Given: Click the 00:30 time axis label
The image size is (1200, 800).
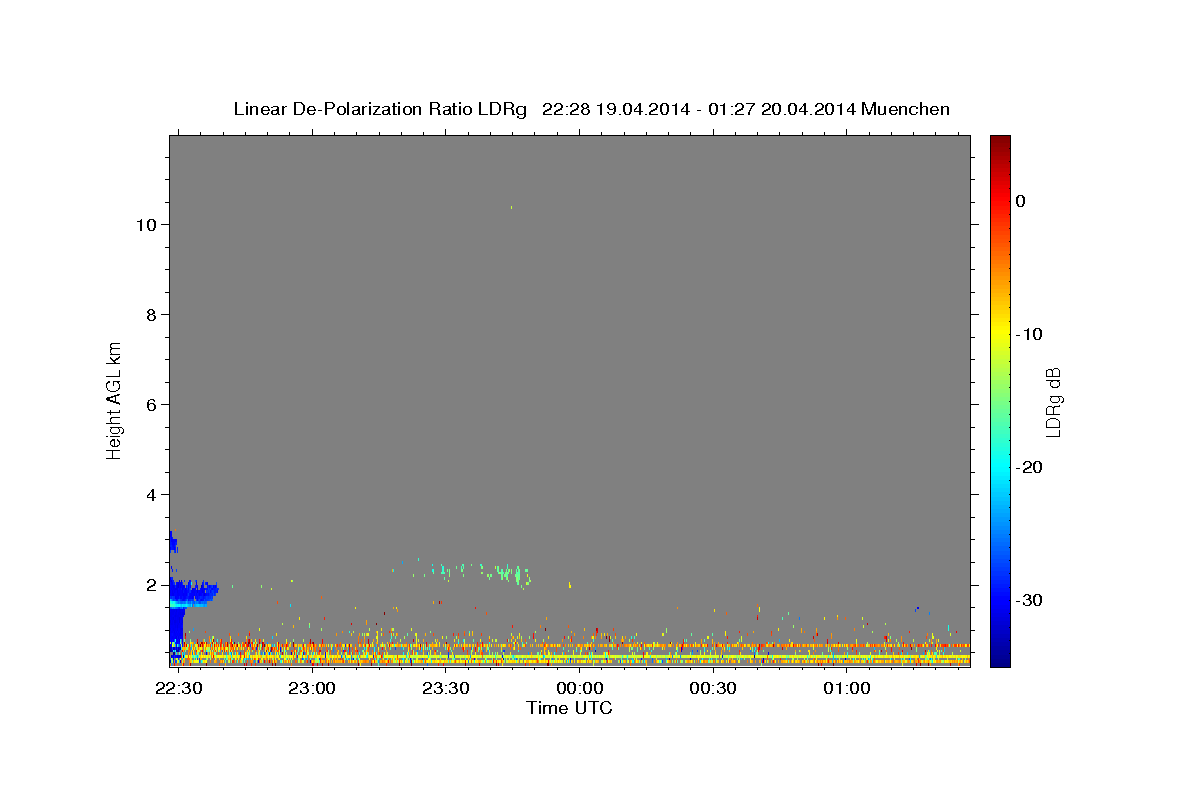Looking at the screenshot, I should [713, 688].
